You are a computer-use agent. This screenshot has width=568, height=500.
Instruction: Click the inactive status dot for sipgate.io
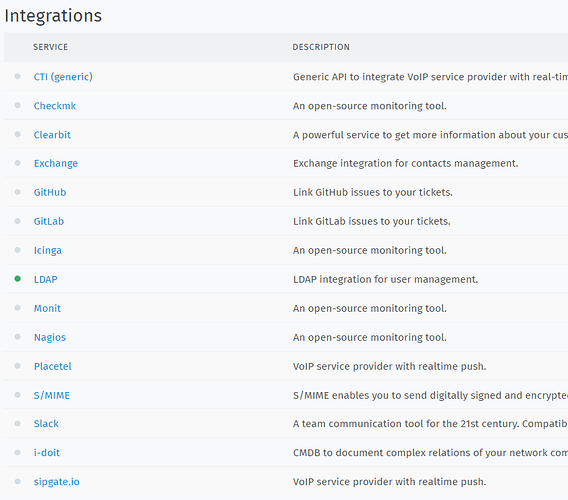17,481
